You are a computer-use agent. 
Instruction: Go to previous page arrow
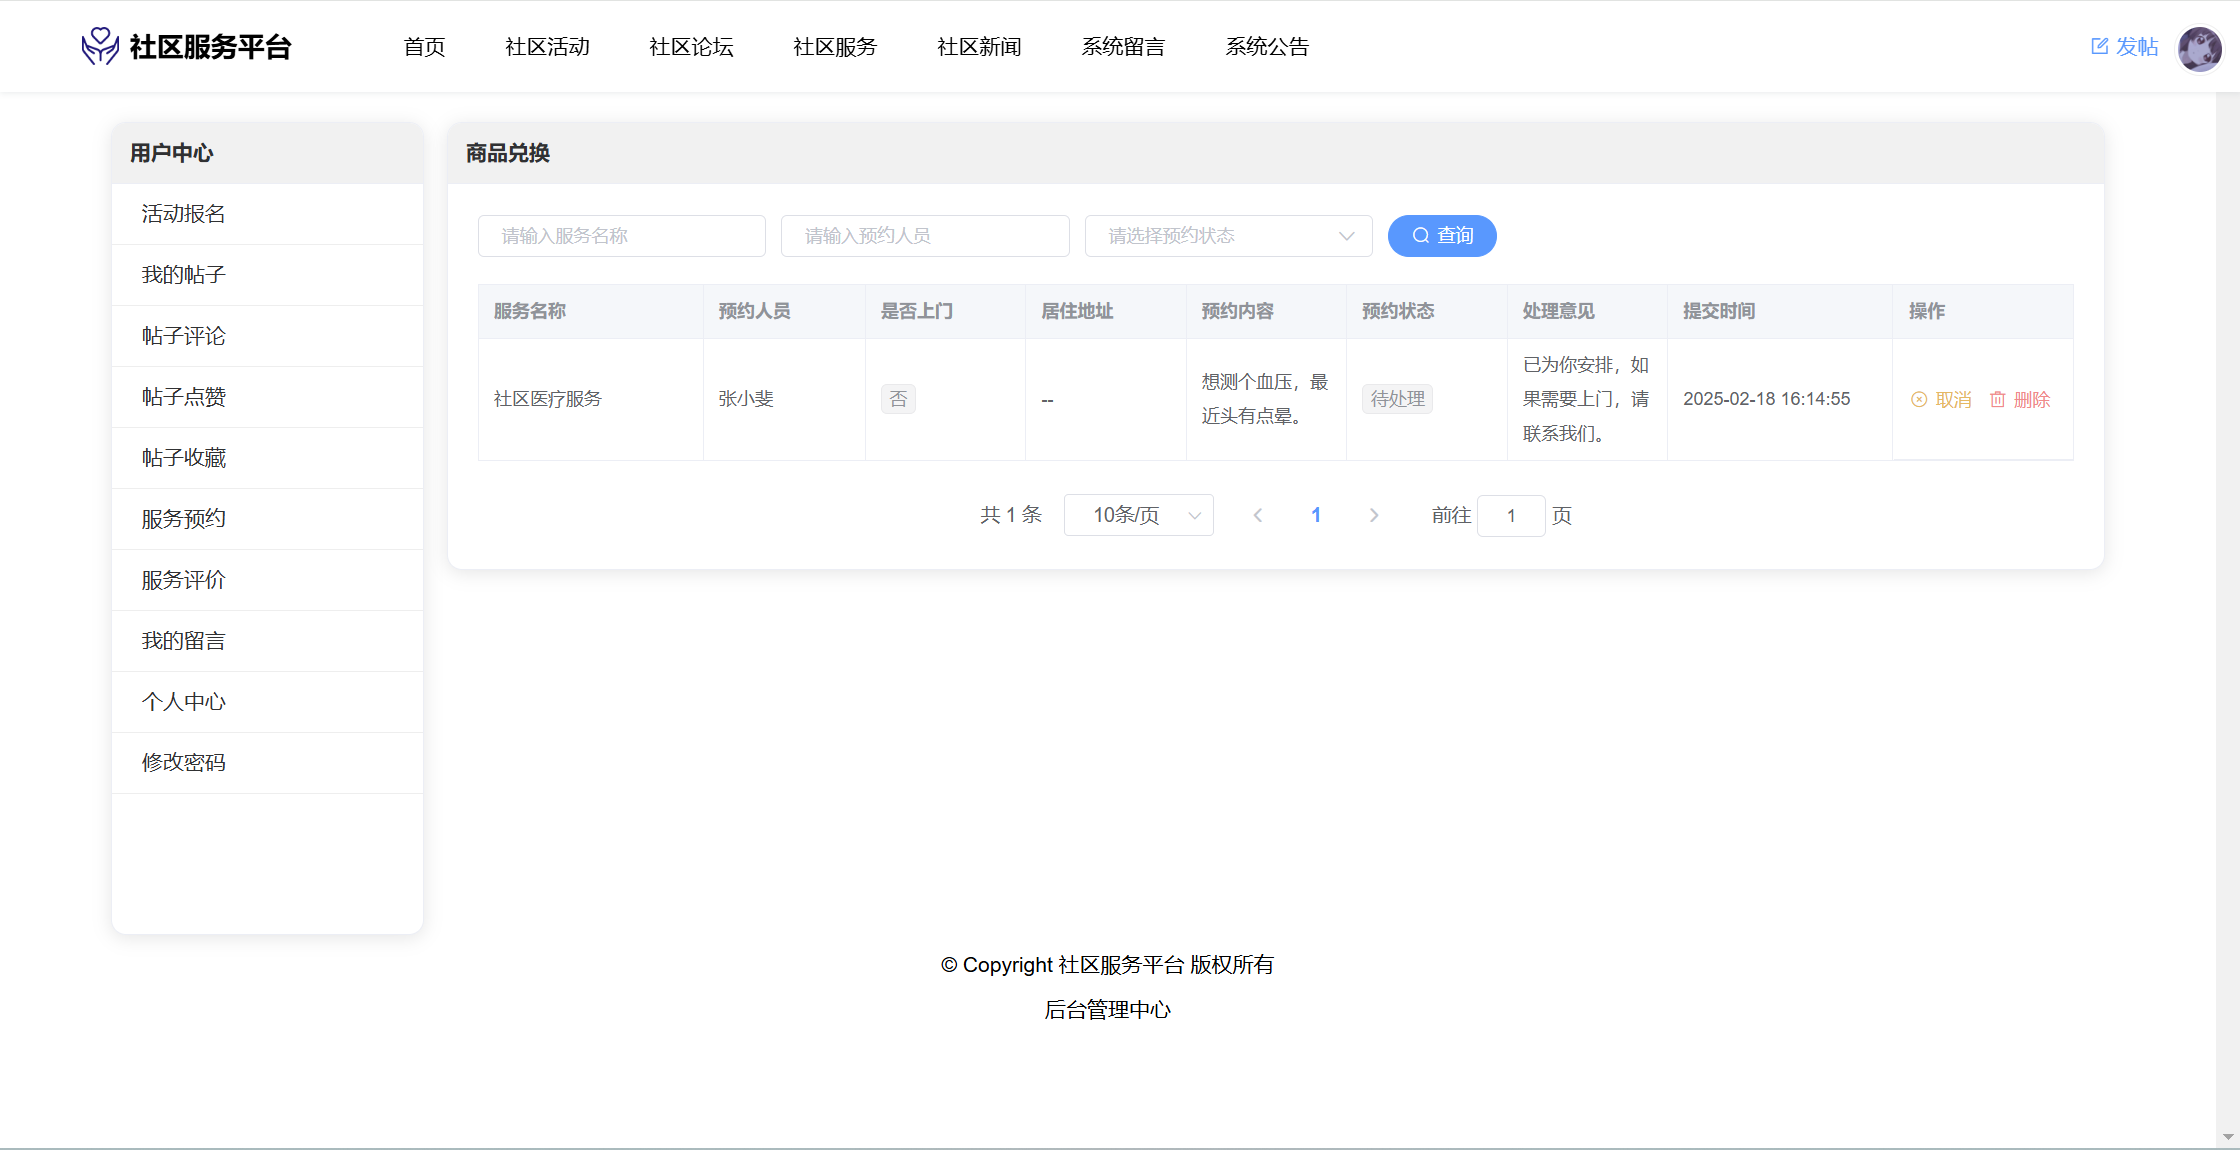pos(1258,515)
